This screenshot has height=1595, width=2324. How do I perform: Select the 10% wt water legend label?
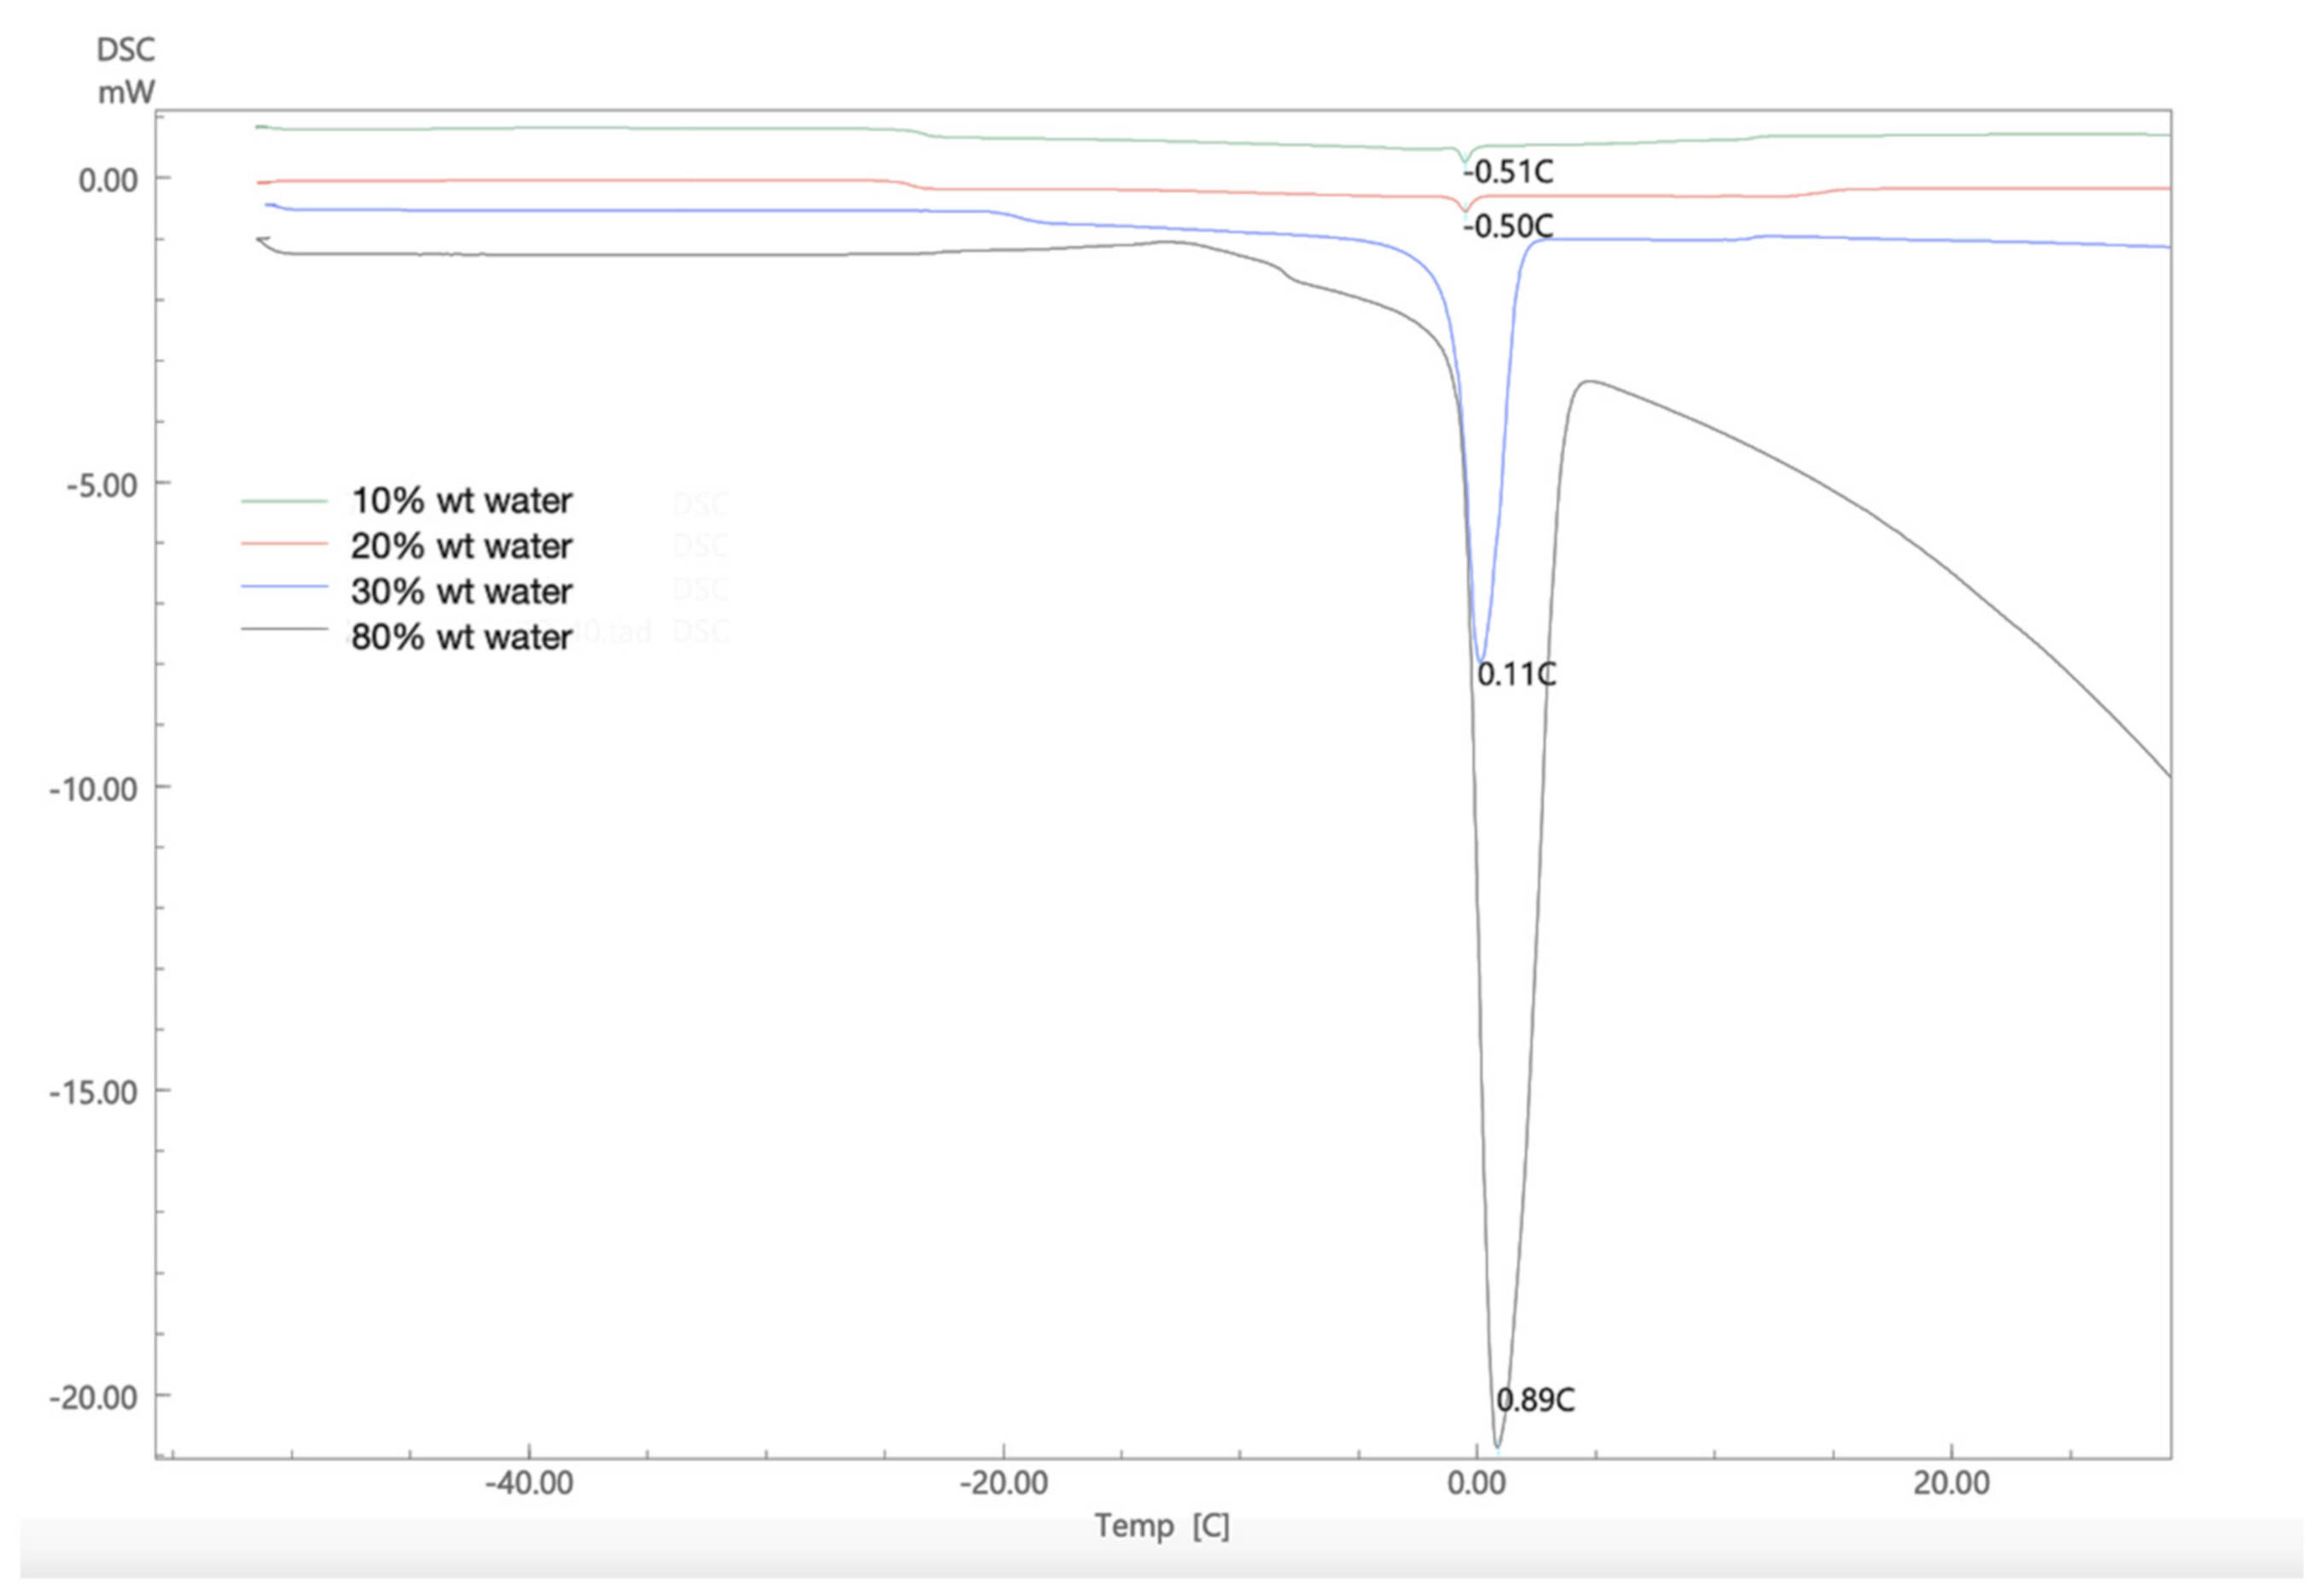461,500
